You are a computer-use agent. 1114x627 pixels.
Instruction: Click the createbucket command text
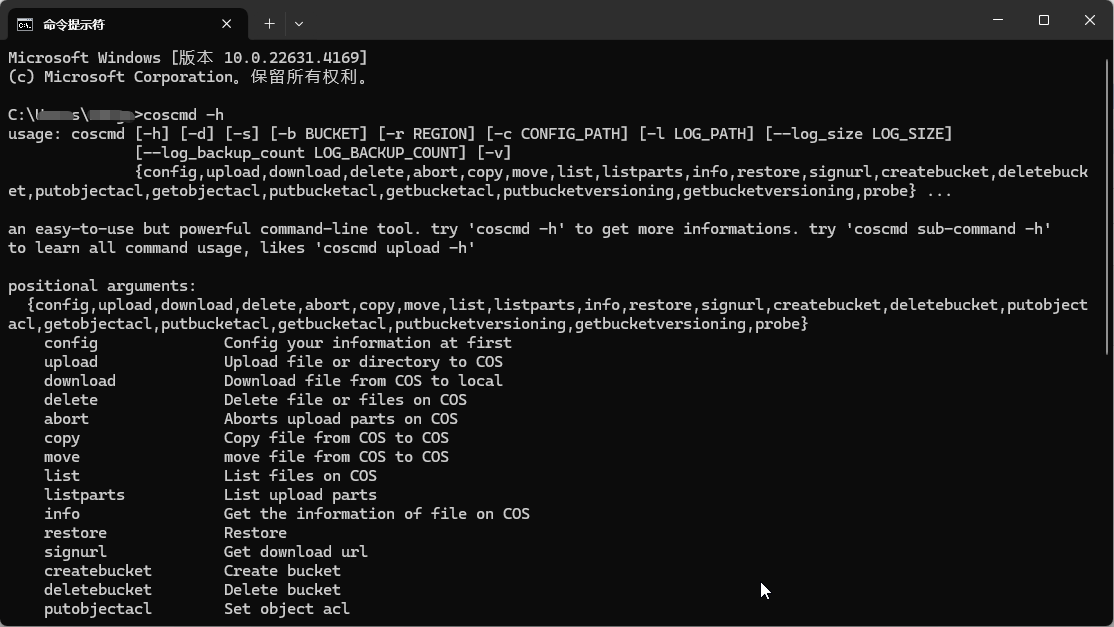point(97,570)
